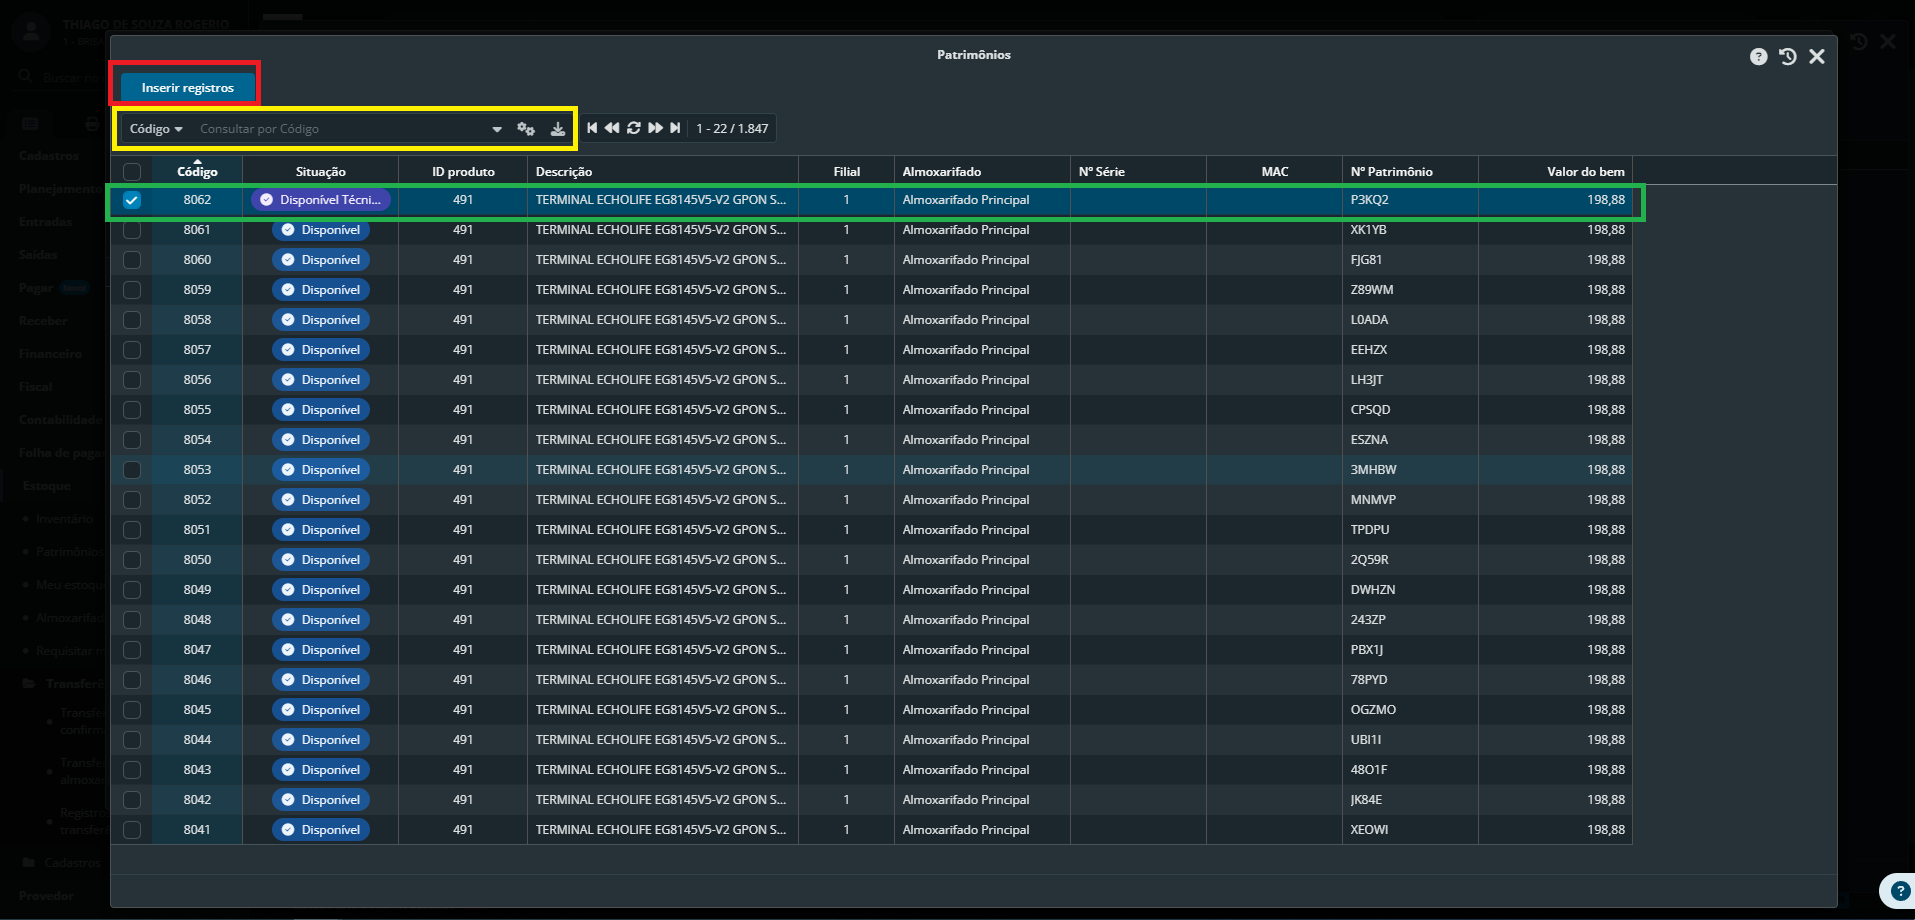Click the export download icon
The height and width of the screenshot is (920, 1915).
pos(558,129)
